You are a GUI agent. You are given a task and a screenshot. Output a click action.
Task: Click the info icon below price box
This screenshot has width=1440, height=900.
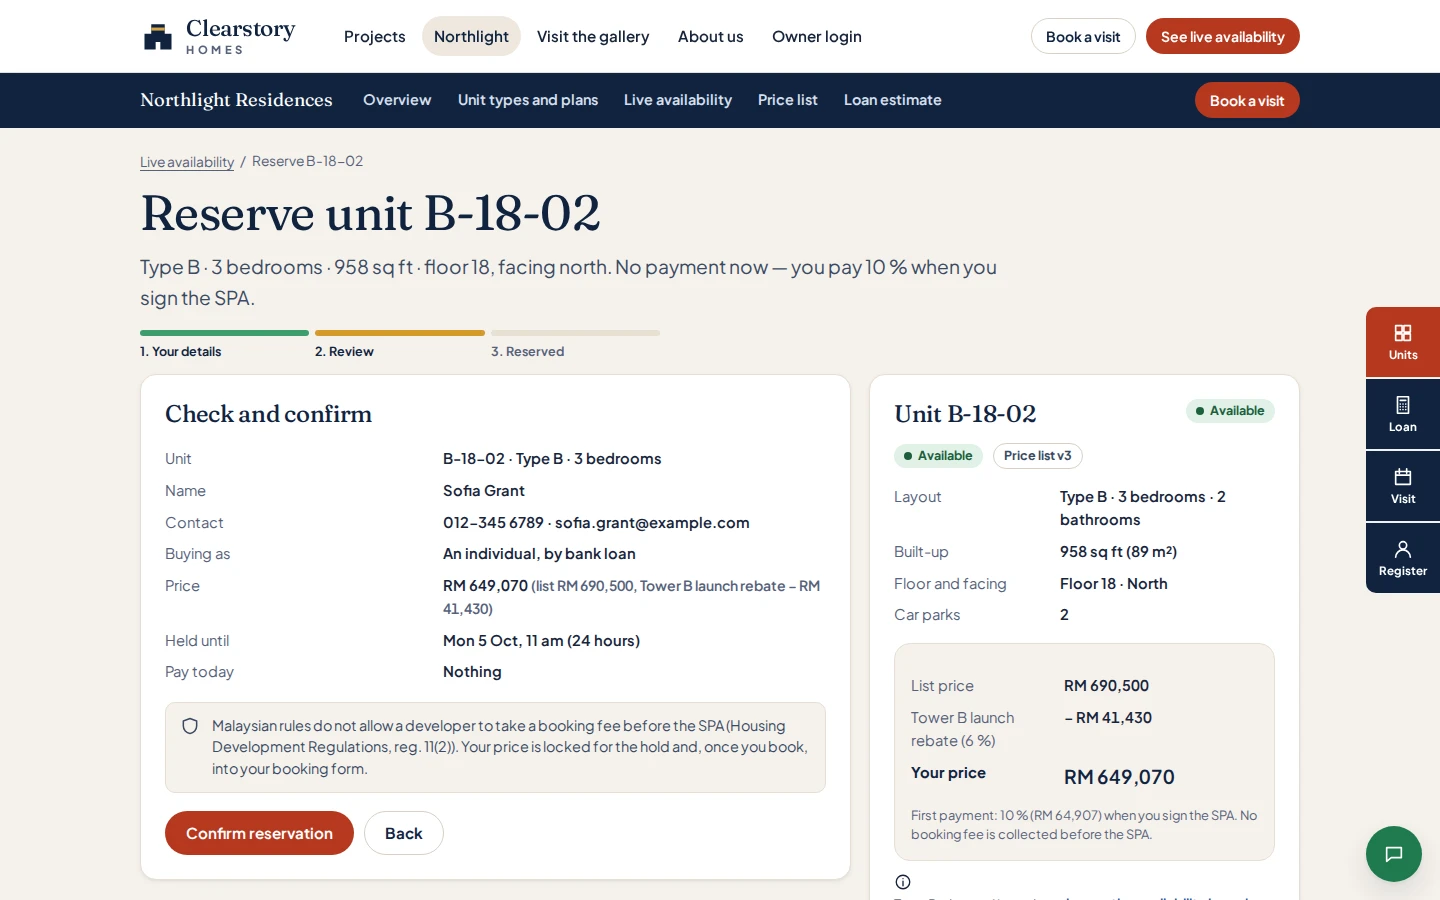coord(903,882)
